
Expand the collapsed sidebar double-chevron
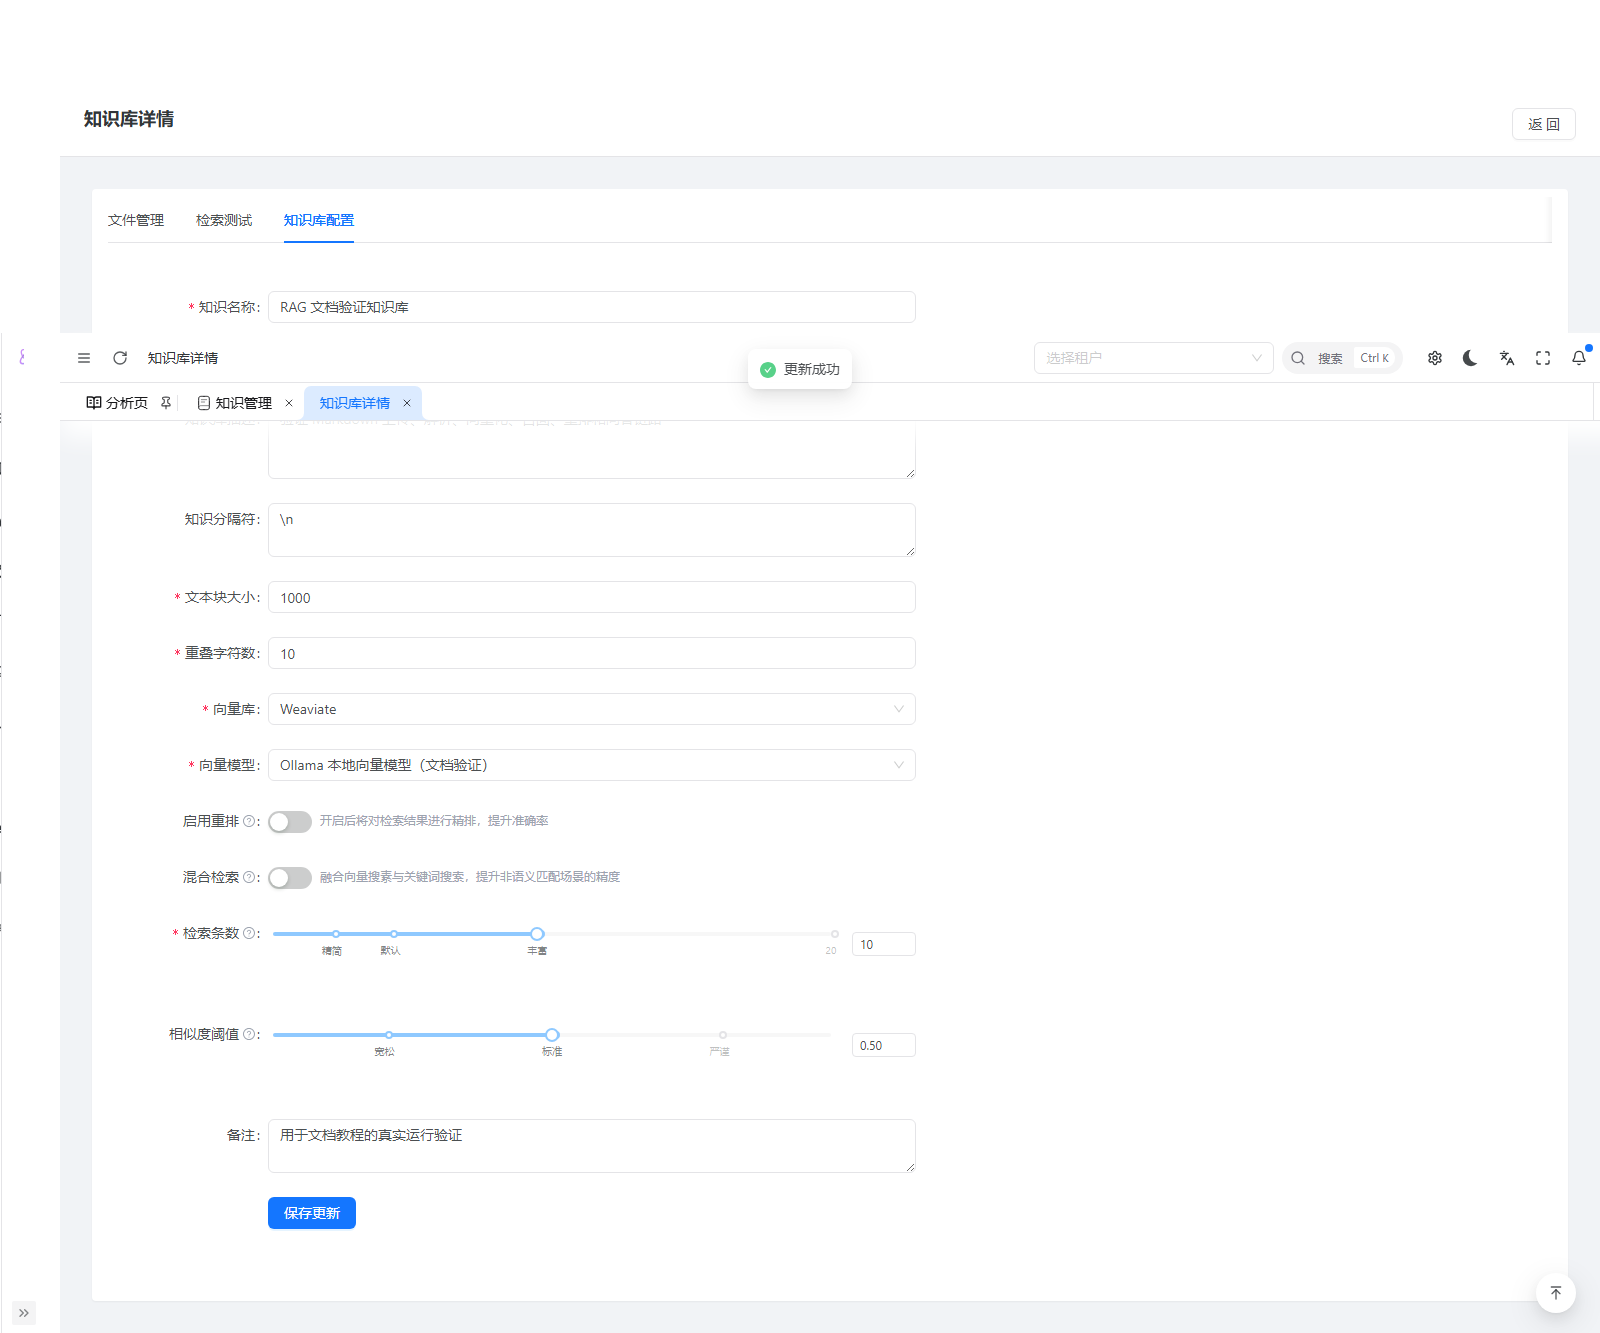click(x=24, y=1313)
